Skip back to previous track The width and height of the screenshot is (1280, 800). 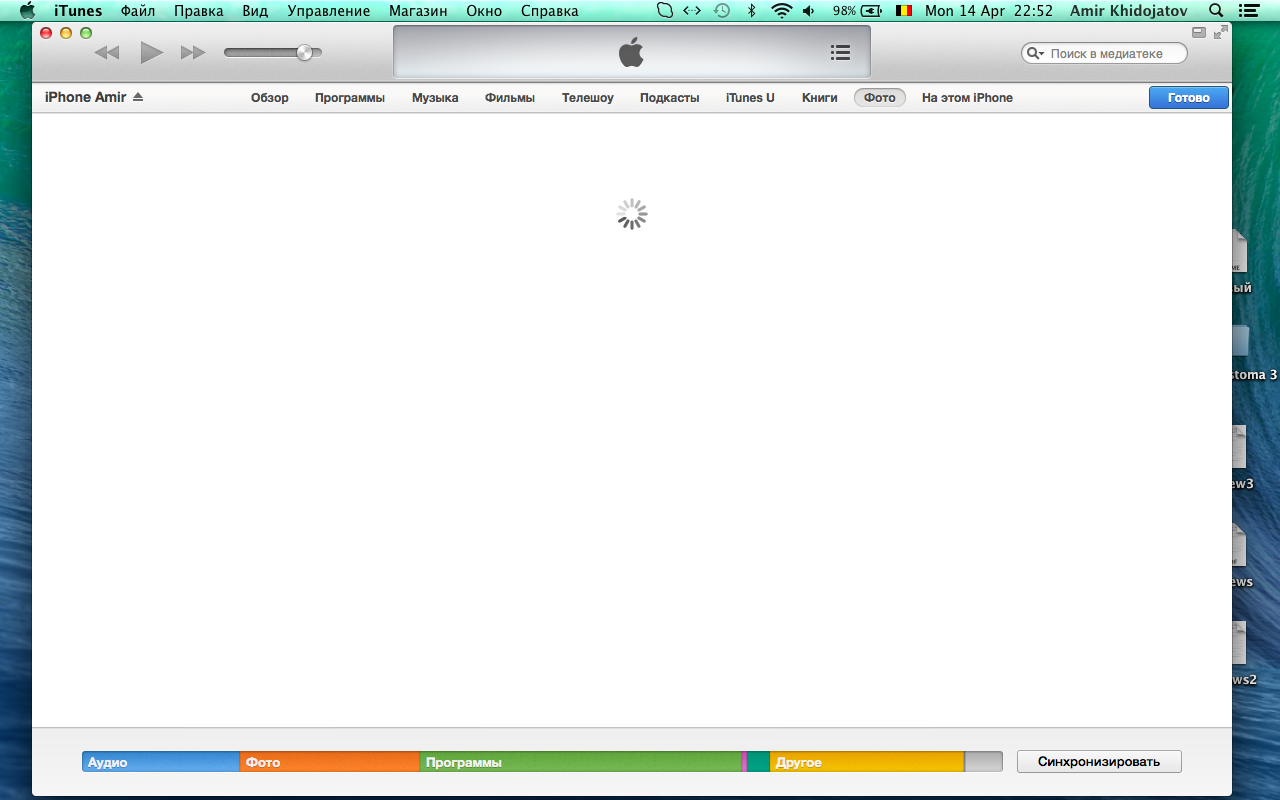tap(107, 52)
